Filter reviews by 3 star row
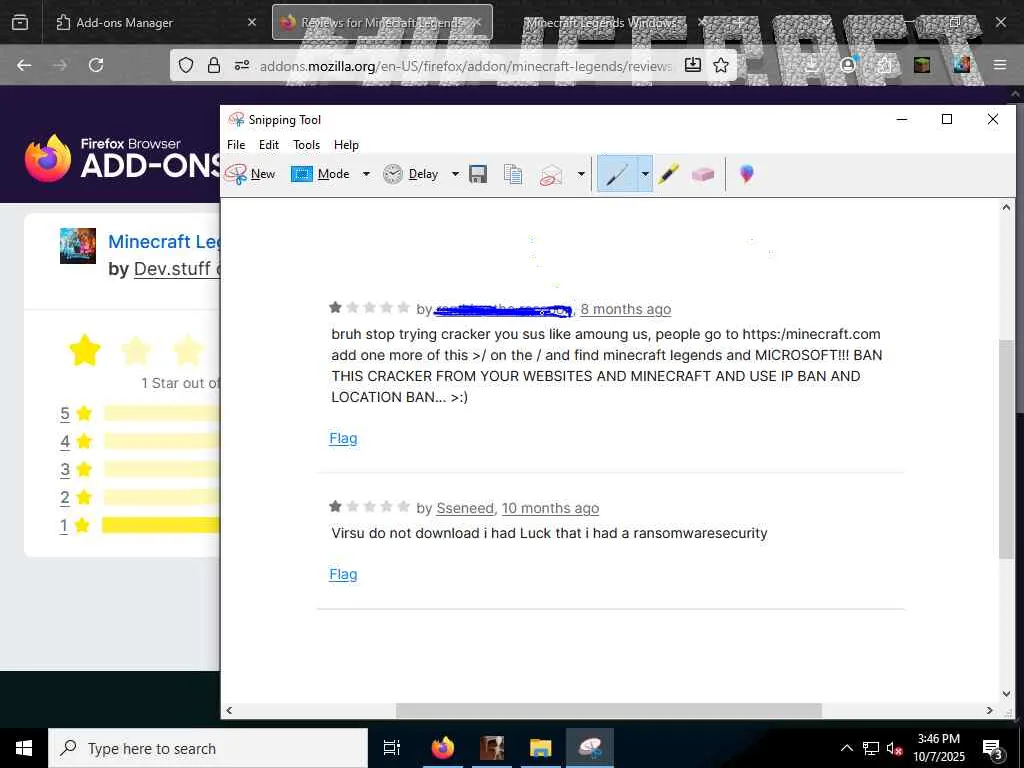 coord(140,470)
